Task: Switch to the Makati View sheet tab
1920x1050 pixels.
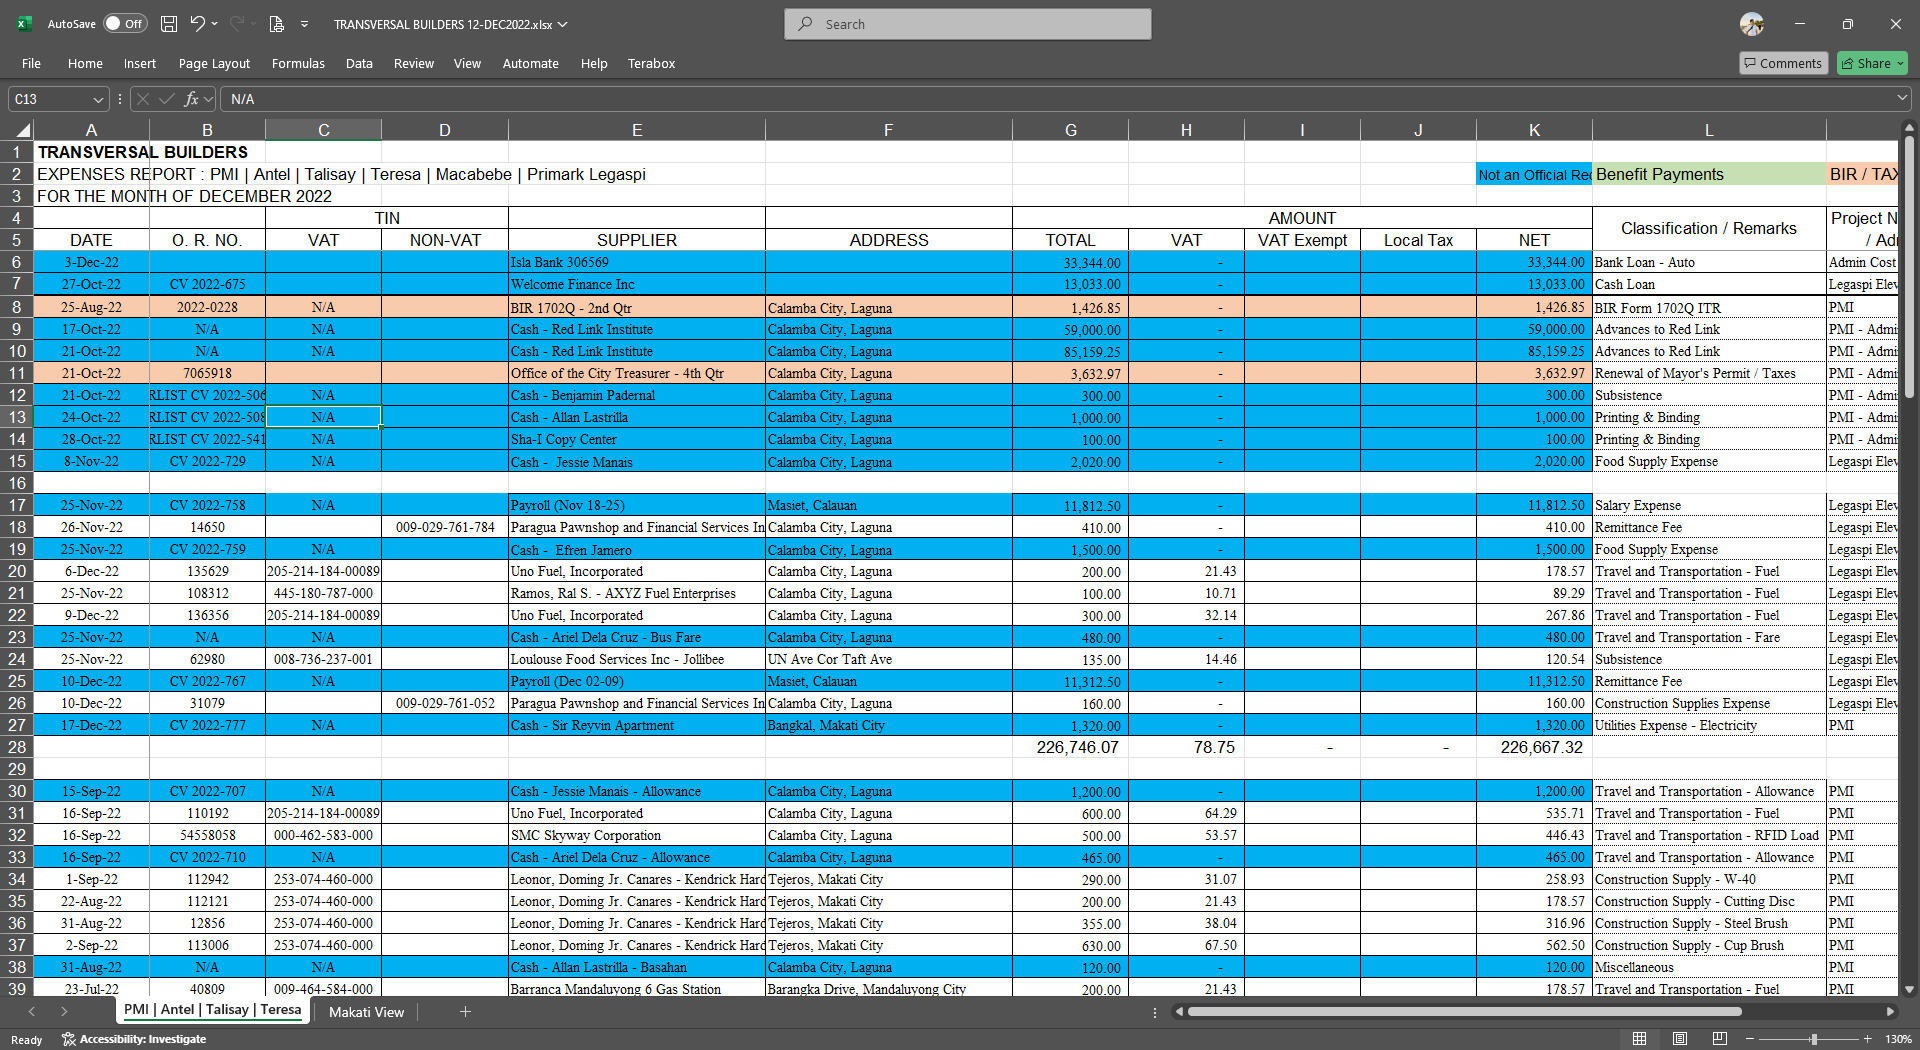Action: 366,1012
